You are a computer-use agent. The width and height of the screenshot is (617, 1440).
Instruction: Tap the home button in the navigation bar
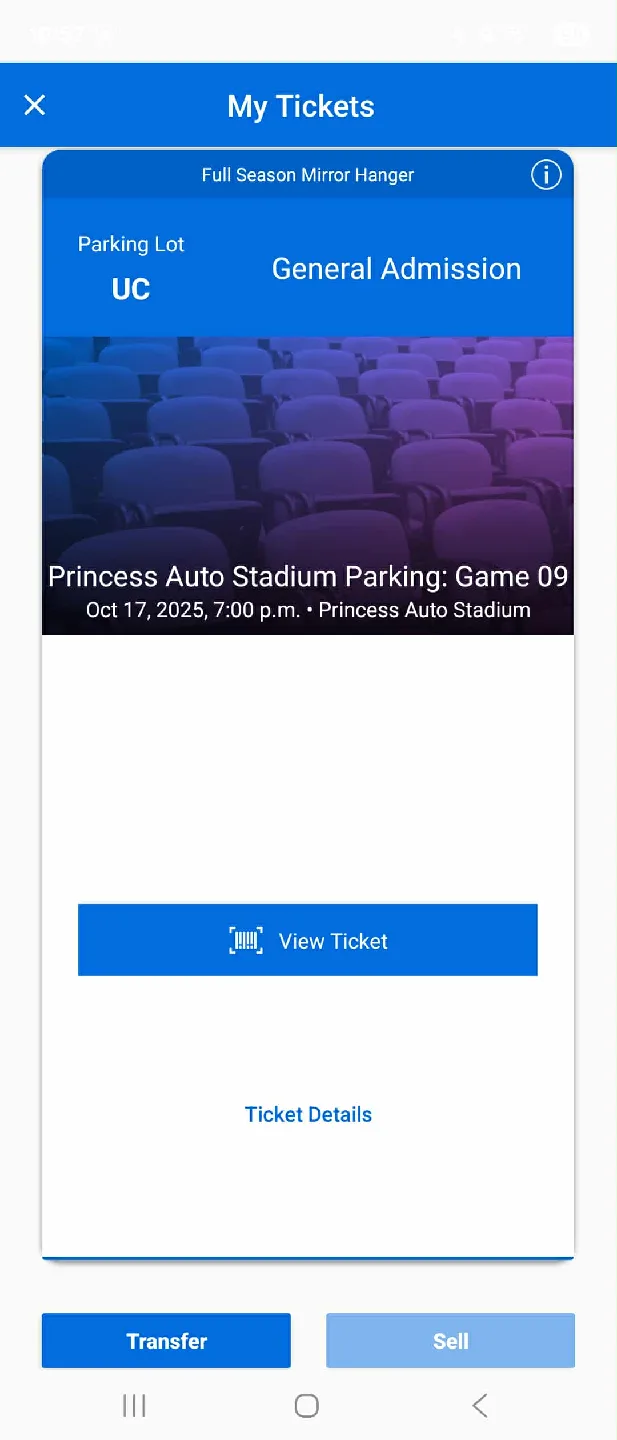(x=306, y=1405)
